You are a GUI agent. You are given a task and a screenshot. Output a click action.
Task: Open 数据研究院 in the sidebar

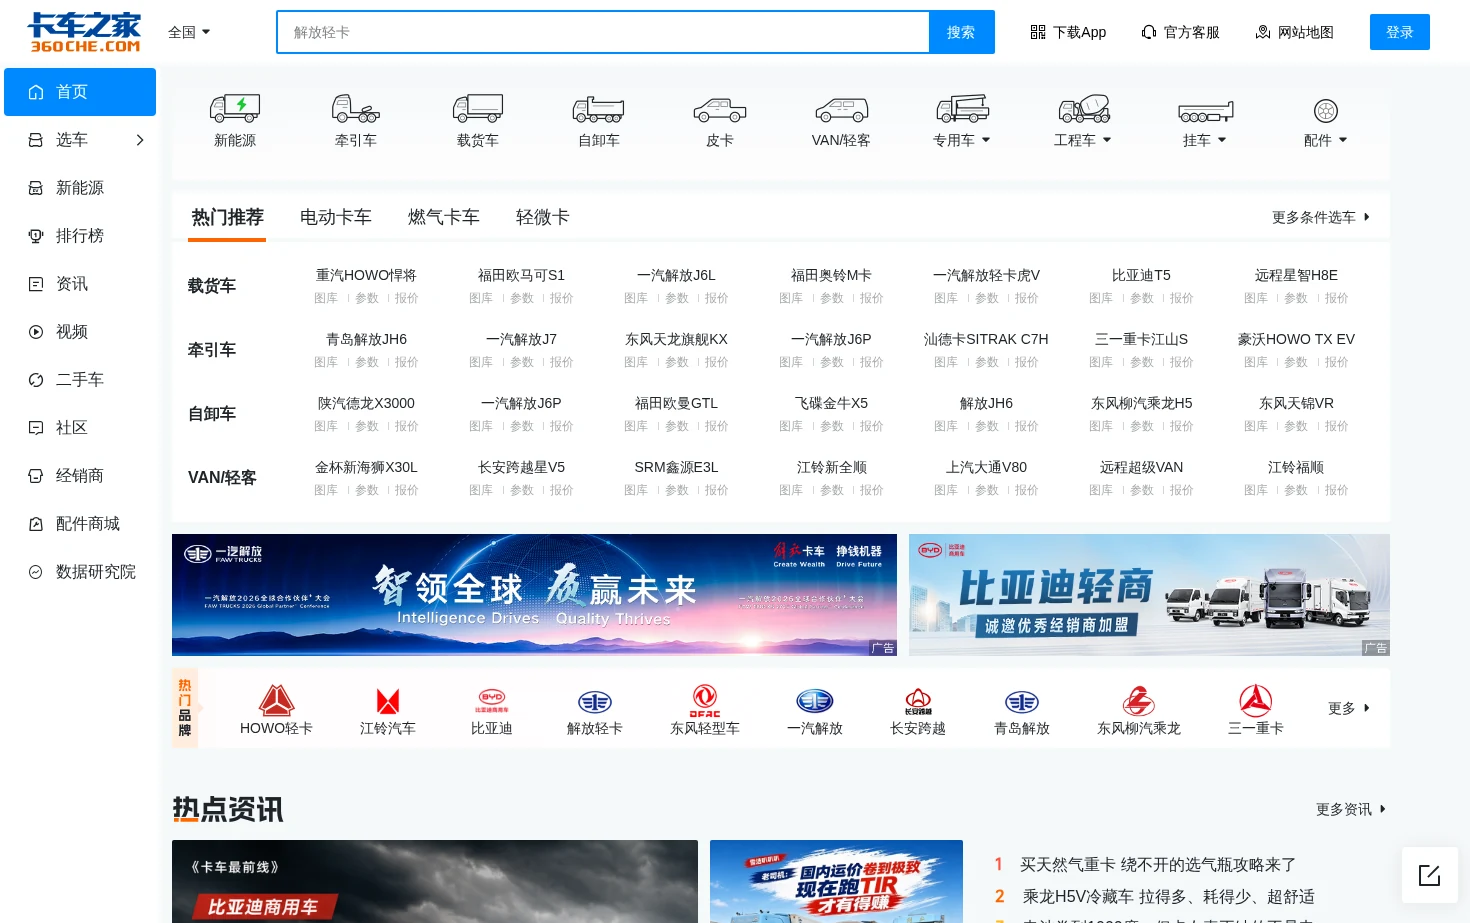pyautogui.click(x=80, y=572)
